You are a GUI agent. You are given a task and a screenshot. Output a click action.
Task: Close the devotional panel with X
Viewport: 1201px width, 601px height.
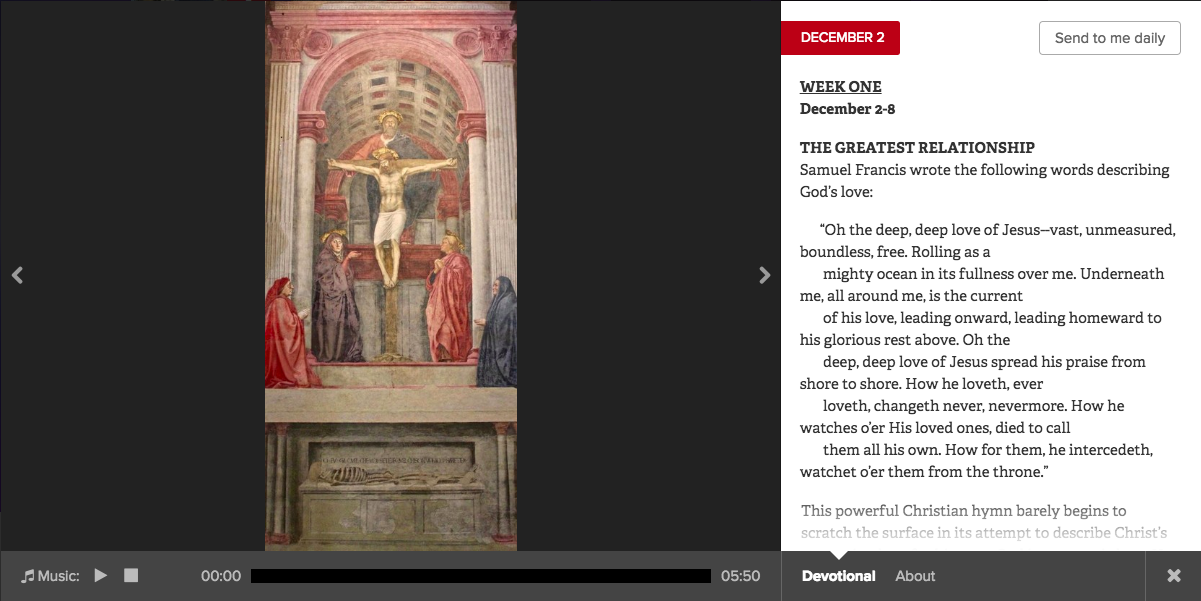pyautogui.click(x=1174, y=576)
